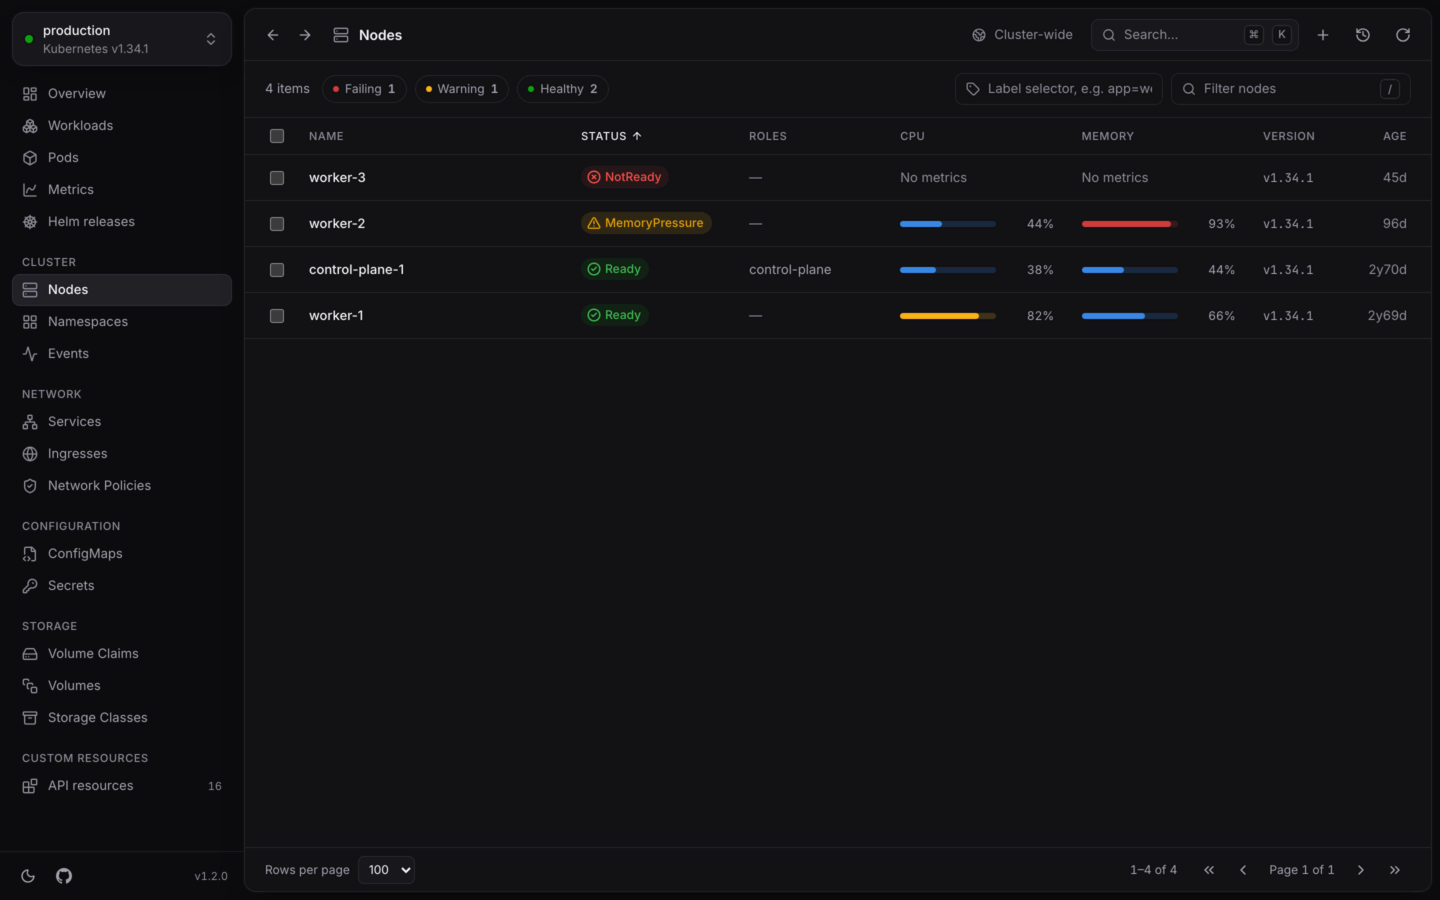Check the worker-3 row checkbox
The height and width of the screenshot is (900, 1440).
tap(277, 178)
